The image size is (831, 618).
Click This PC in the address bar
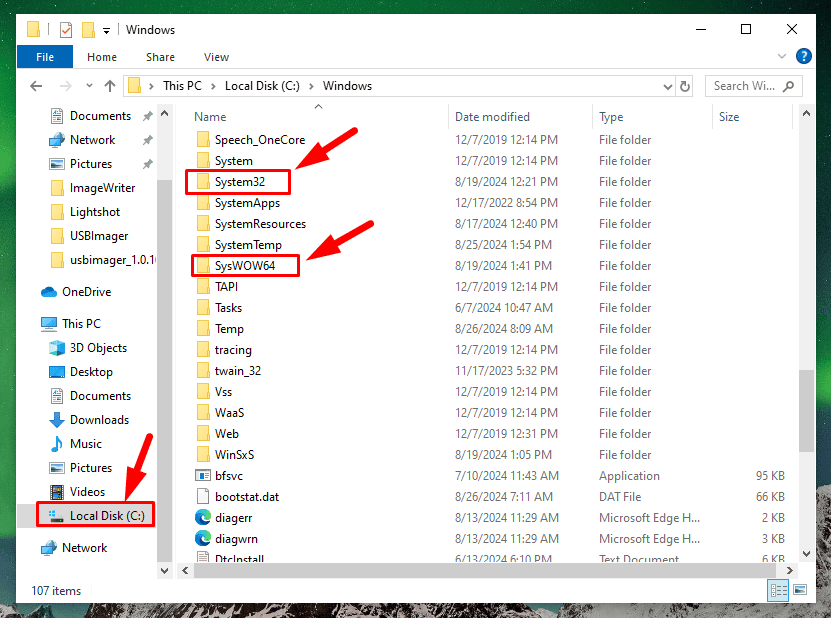click(x=182, y=86)
